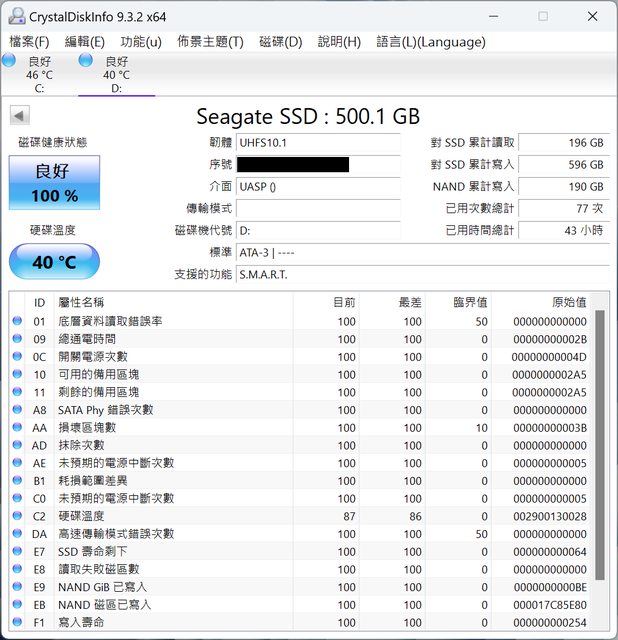Click the blue status orb for attribute 01
The image size is (618, 640).
click(x=16, y=321)
